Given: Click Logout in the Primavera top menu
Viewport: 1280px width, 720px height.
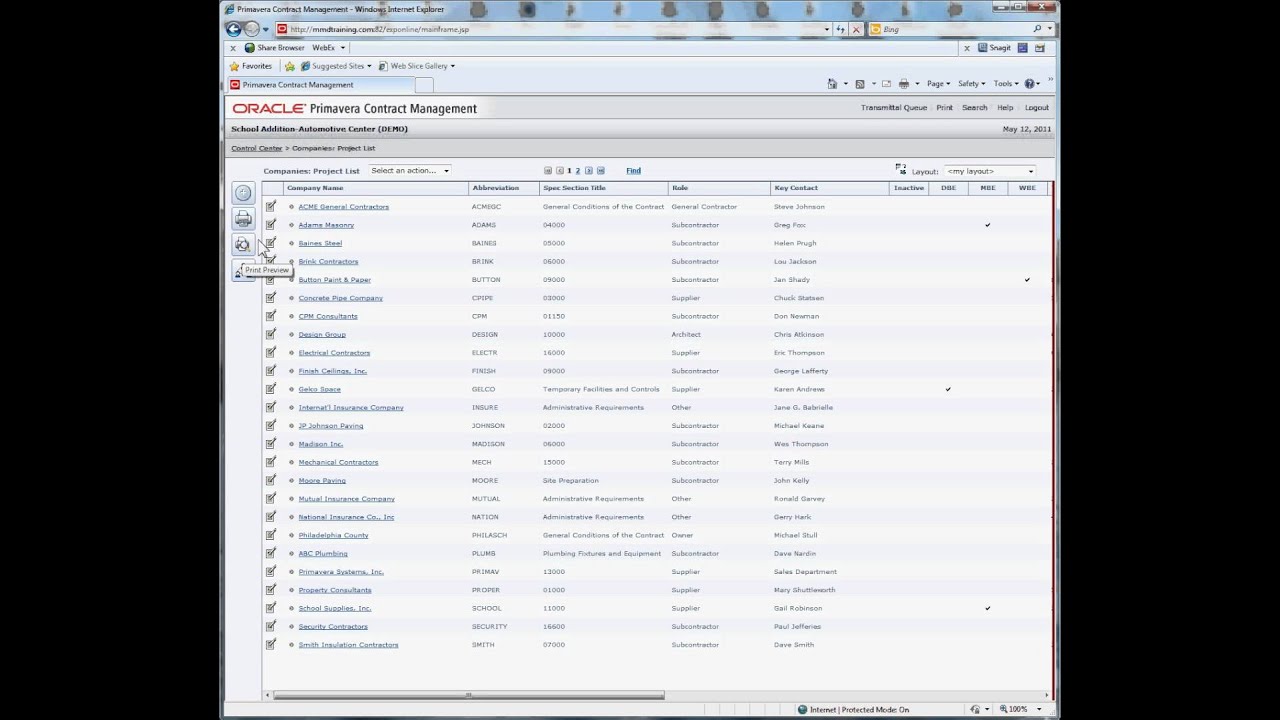Looking at the screenshot, I should [x=1037, y=108].
